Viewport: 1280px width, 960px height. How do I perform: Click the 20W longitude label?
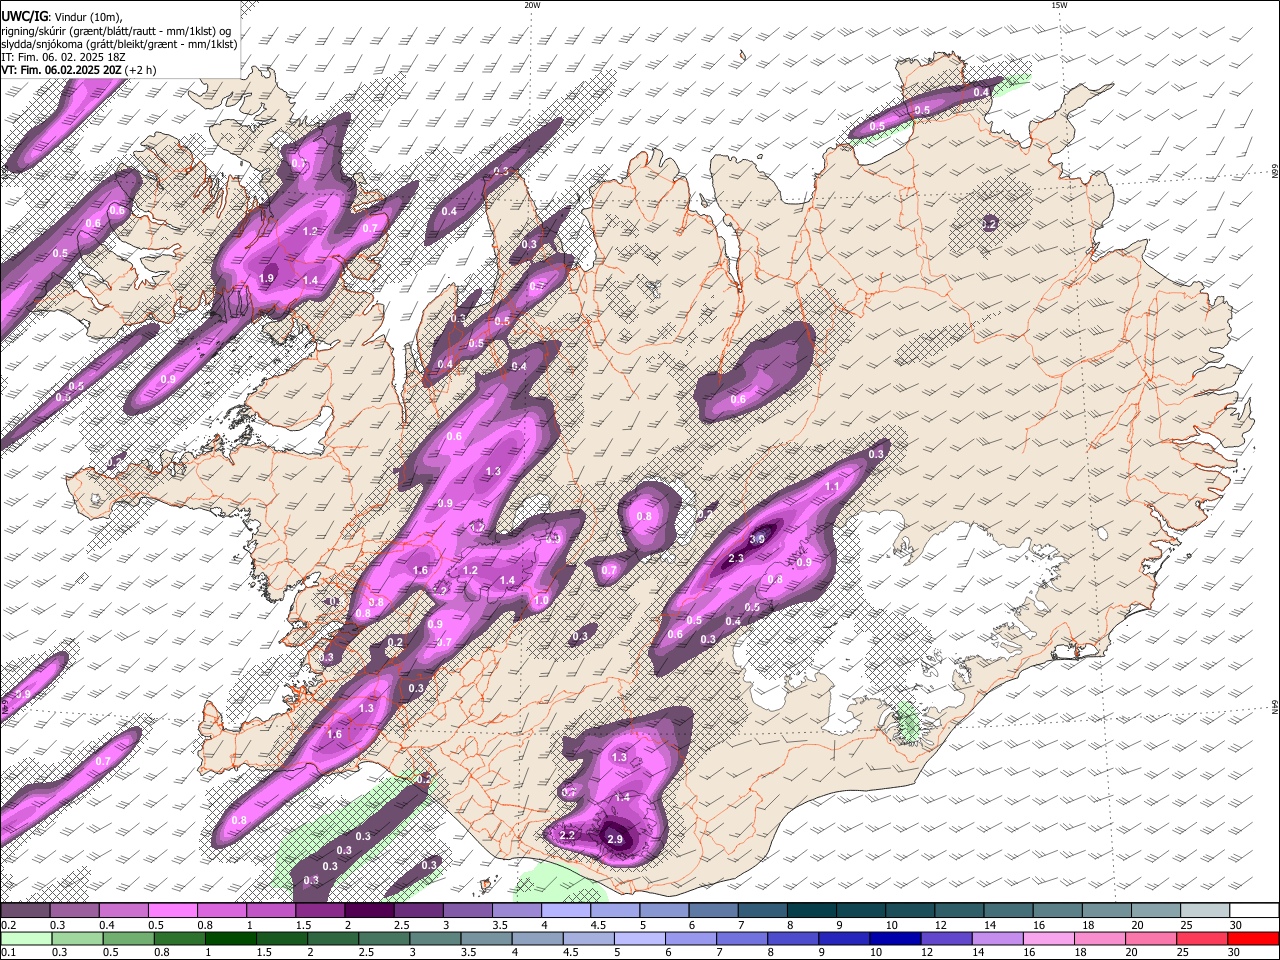coord(532,5)
